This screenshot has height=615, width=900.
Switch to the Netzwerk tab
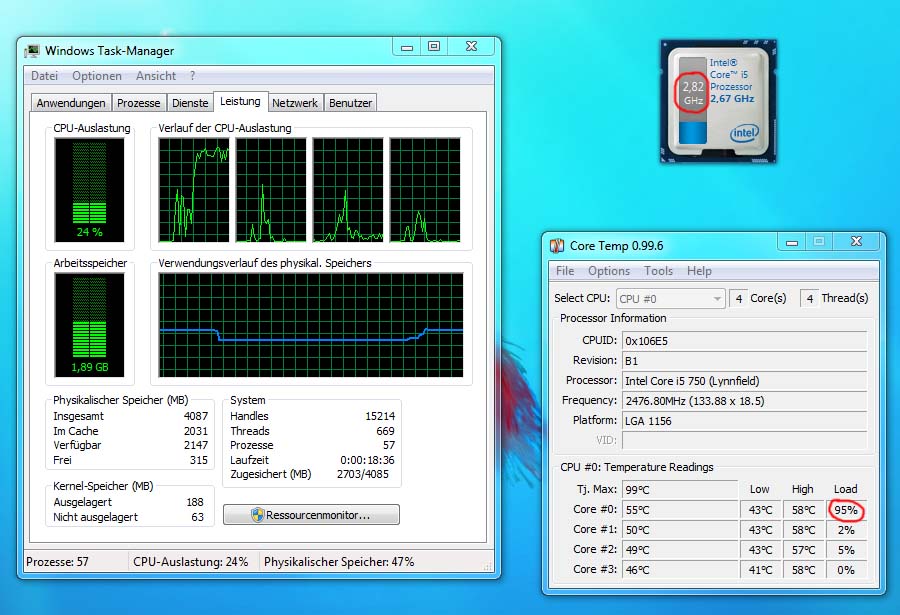294,103
